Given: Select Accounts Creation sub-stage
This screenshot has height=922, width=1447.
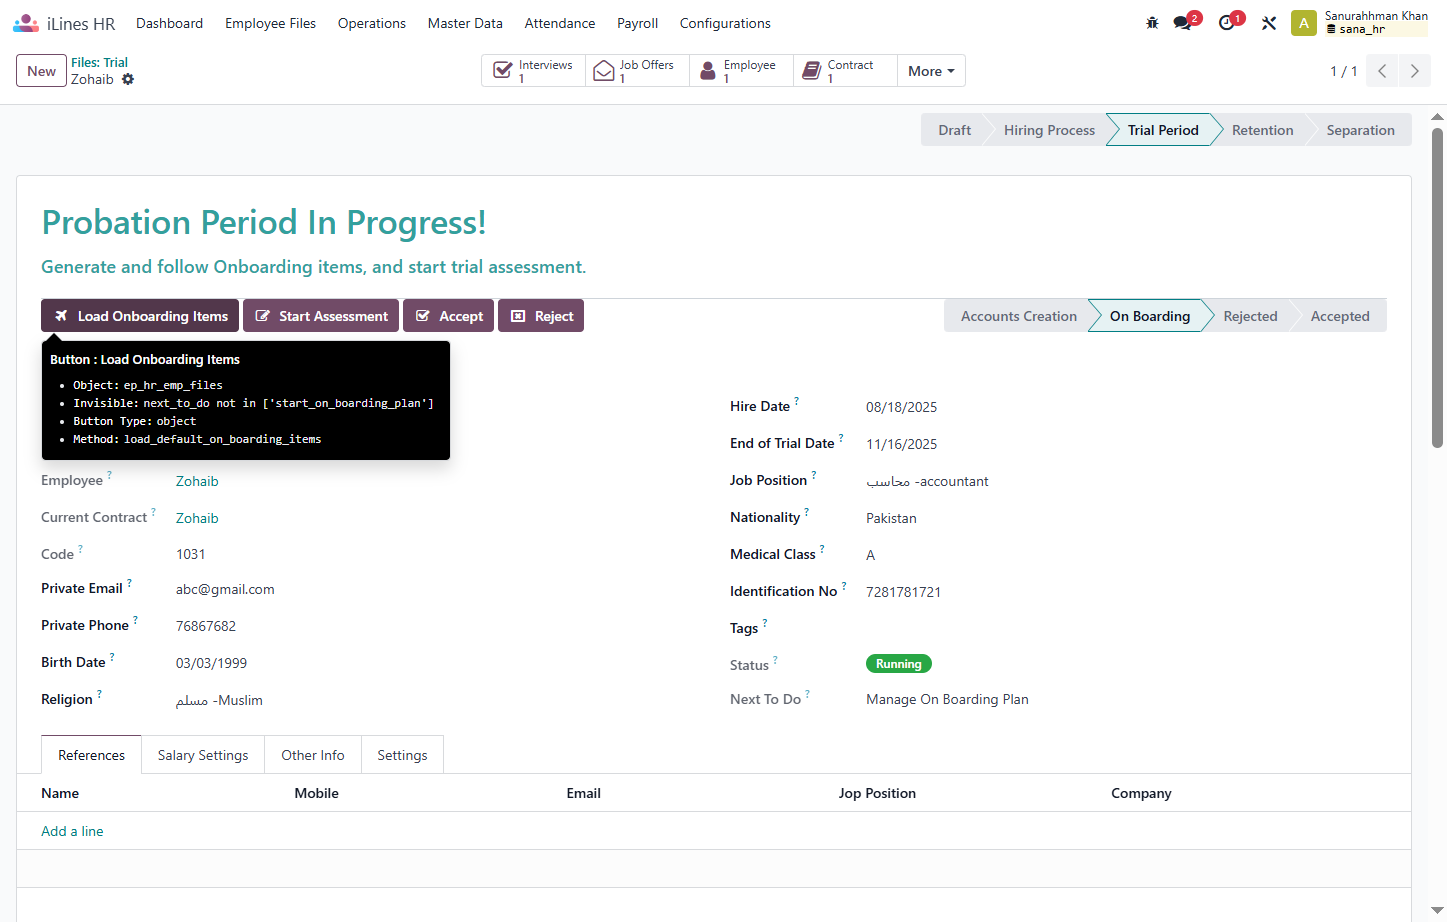Looking at the screenshot, I should tap(1019, 316).
